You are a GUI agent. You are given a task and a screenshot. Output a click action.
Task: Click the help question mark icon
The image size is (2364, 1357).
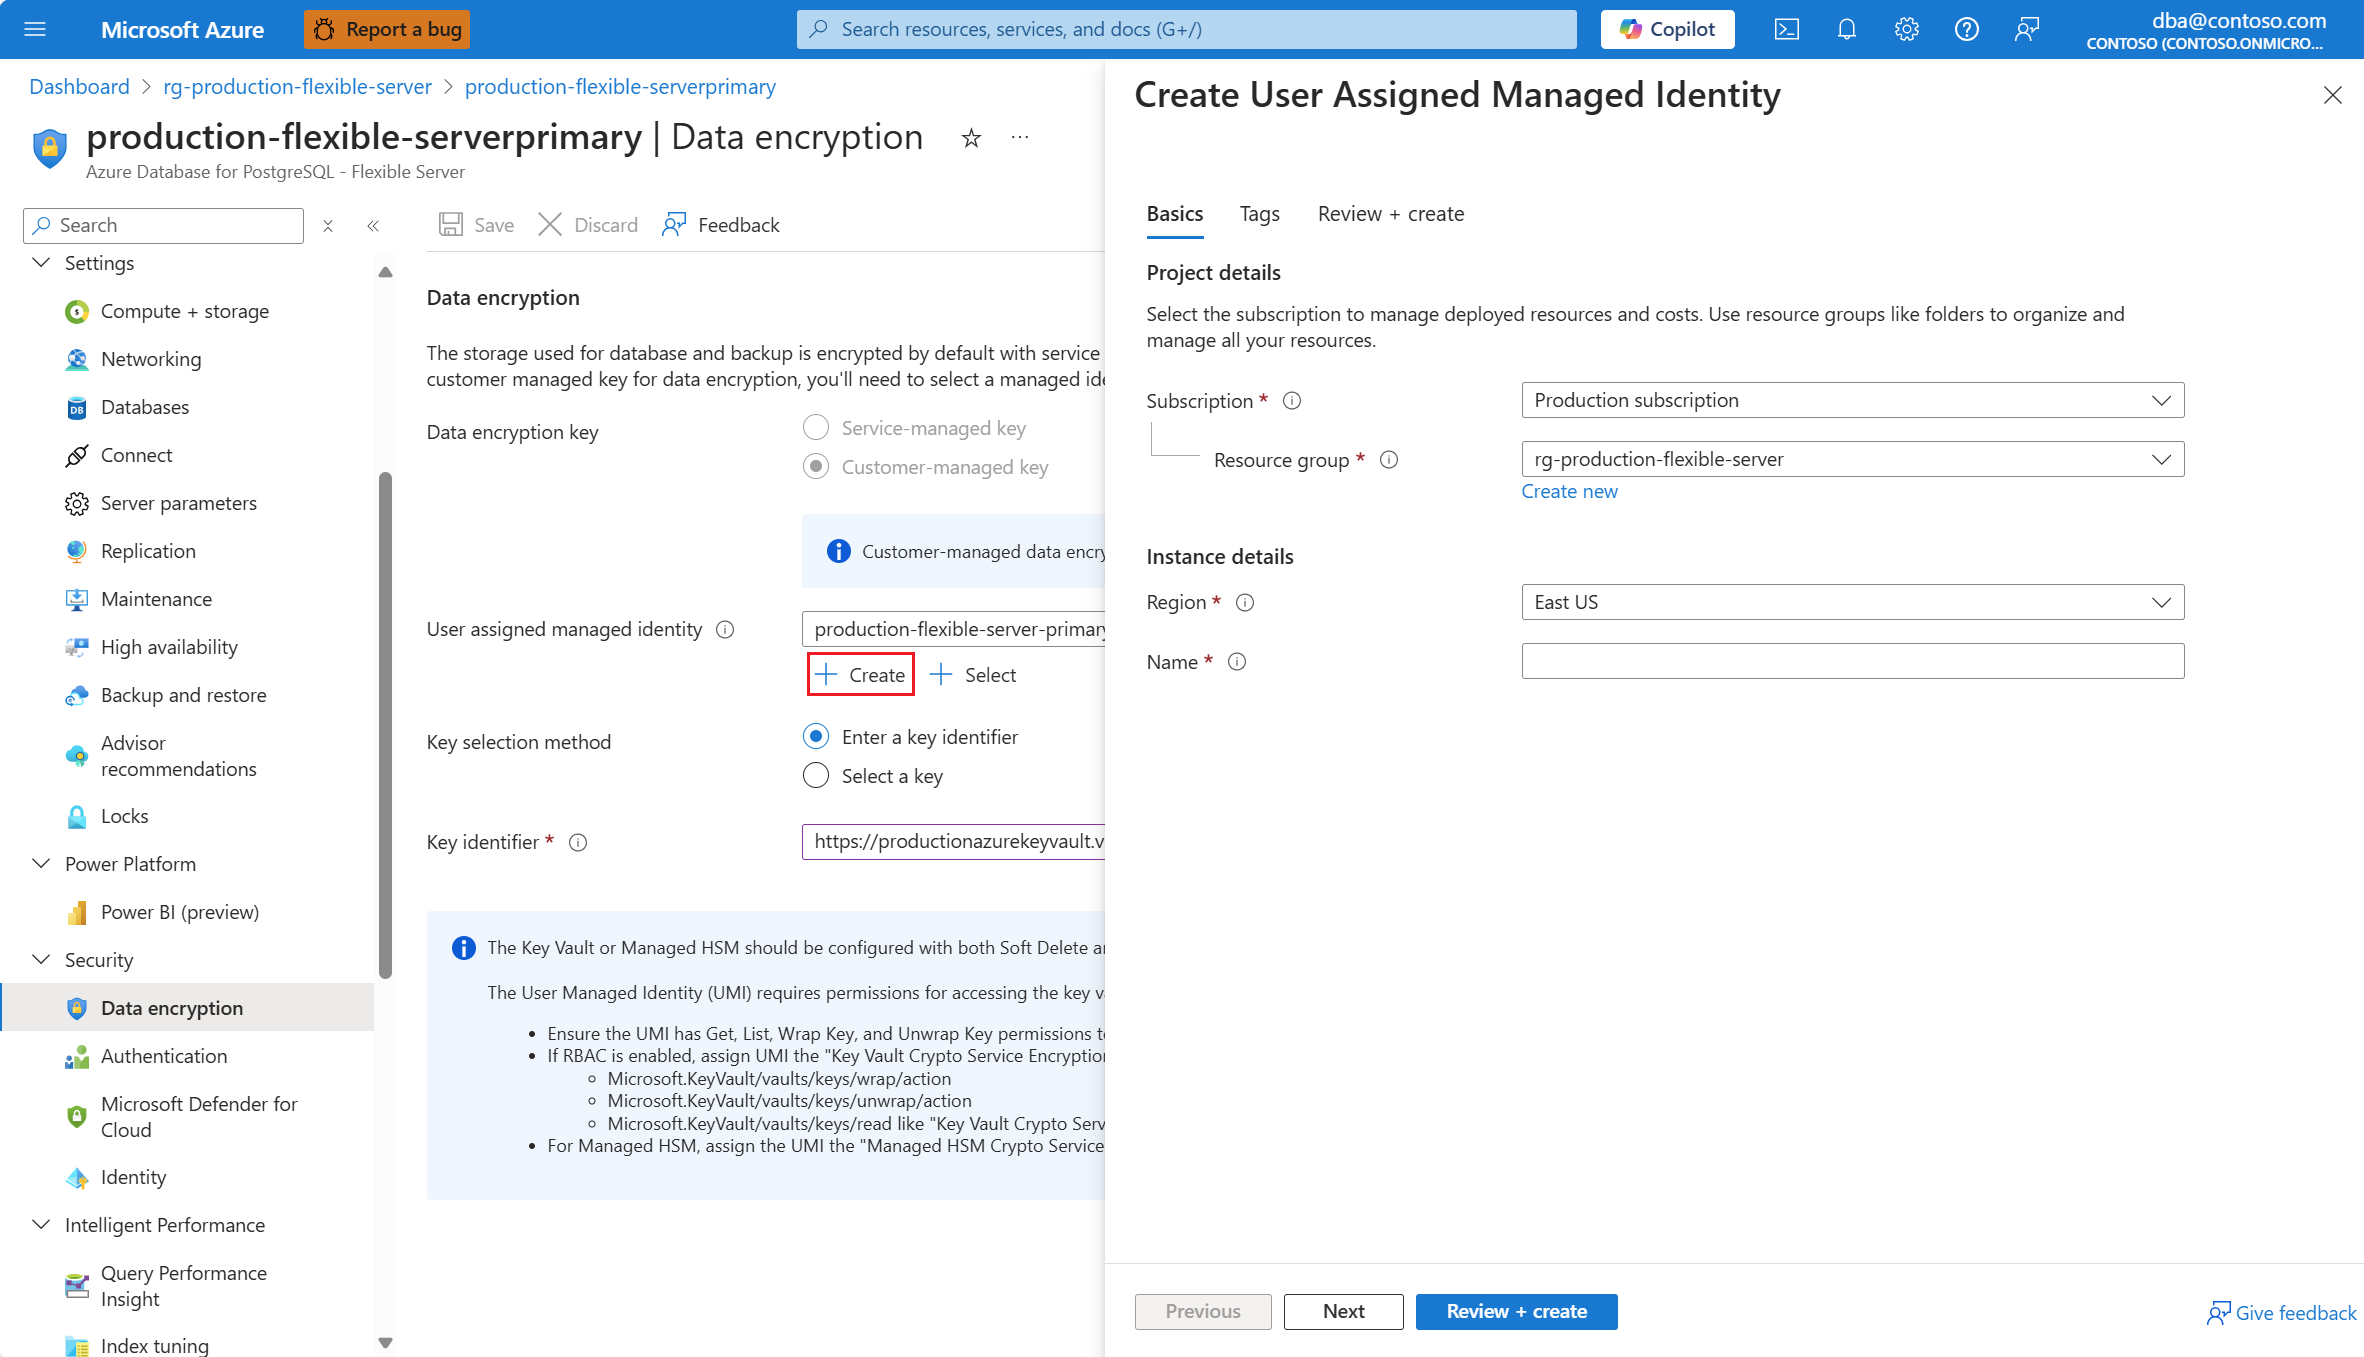(x=1966, y=29)
